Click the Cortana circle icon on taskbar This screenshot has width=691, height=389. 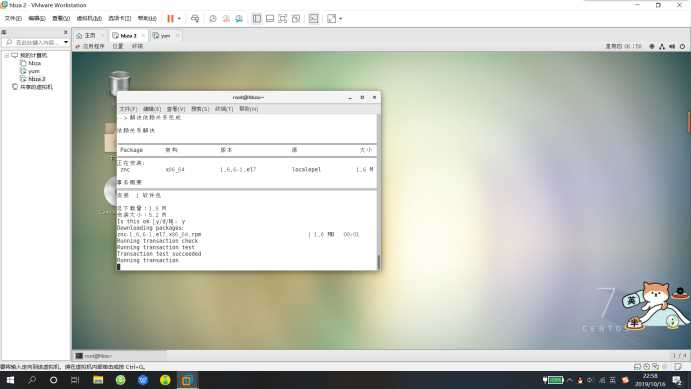coord(53,380)
